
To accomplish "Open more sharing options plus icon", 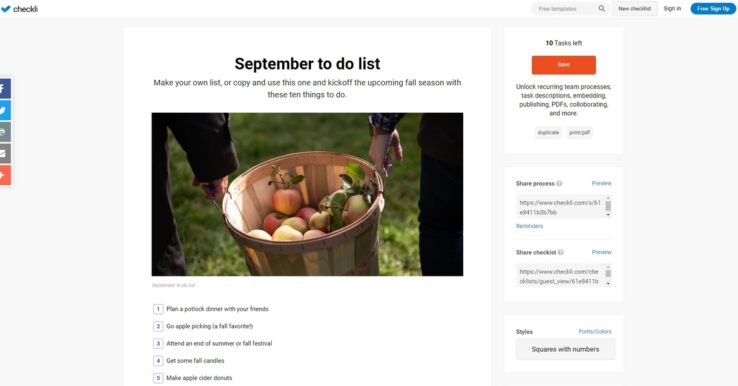I will click(x=4, y=175).
